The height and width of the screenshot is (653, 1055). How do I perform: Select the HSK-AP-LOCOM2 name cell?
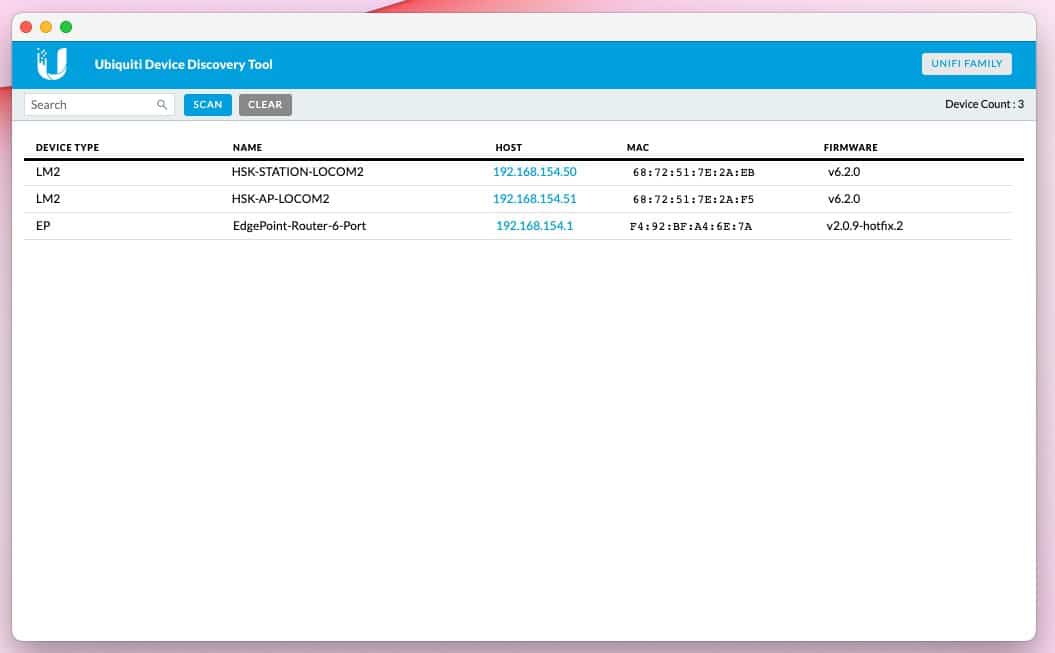coord(281,199)
